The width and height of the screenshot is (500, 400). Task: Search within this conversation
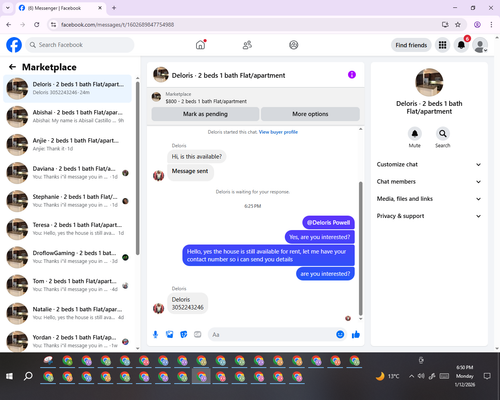click(443, 134)
